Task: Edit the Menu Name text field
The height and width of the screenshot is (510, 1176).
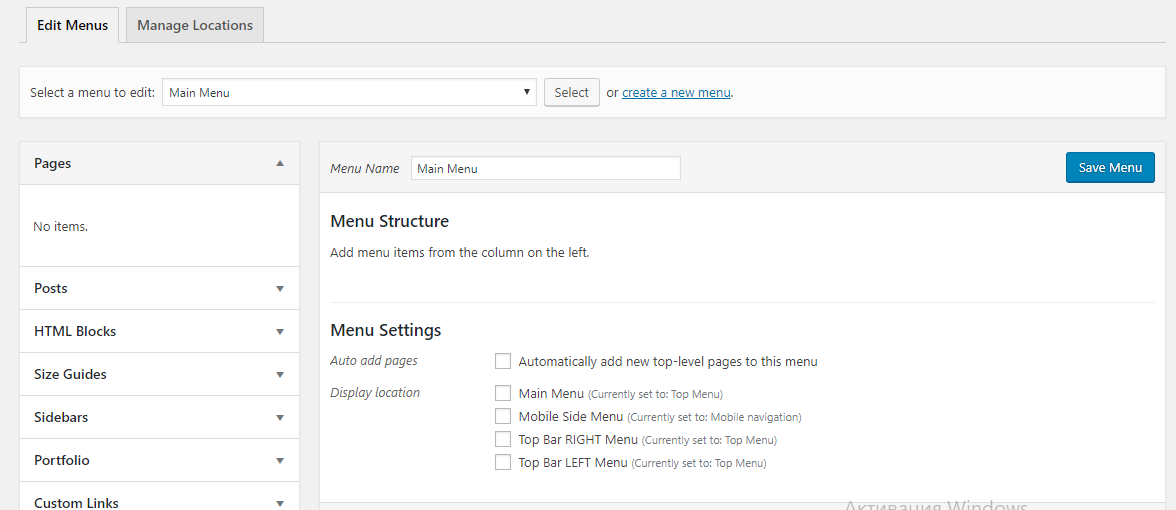Action: click(545, 168)
